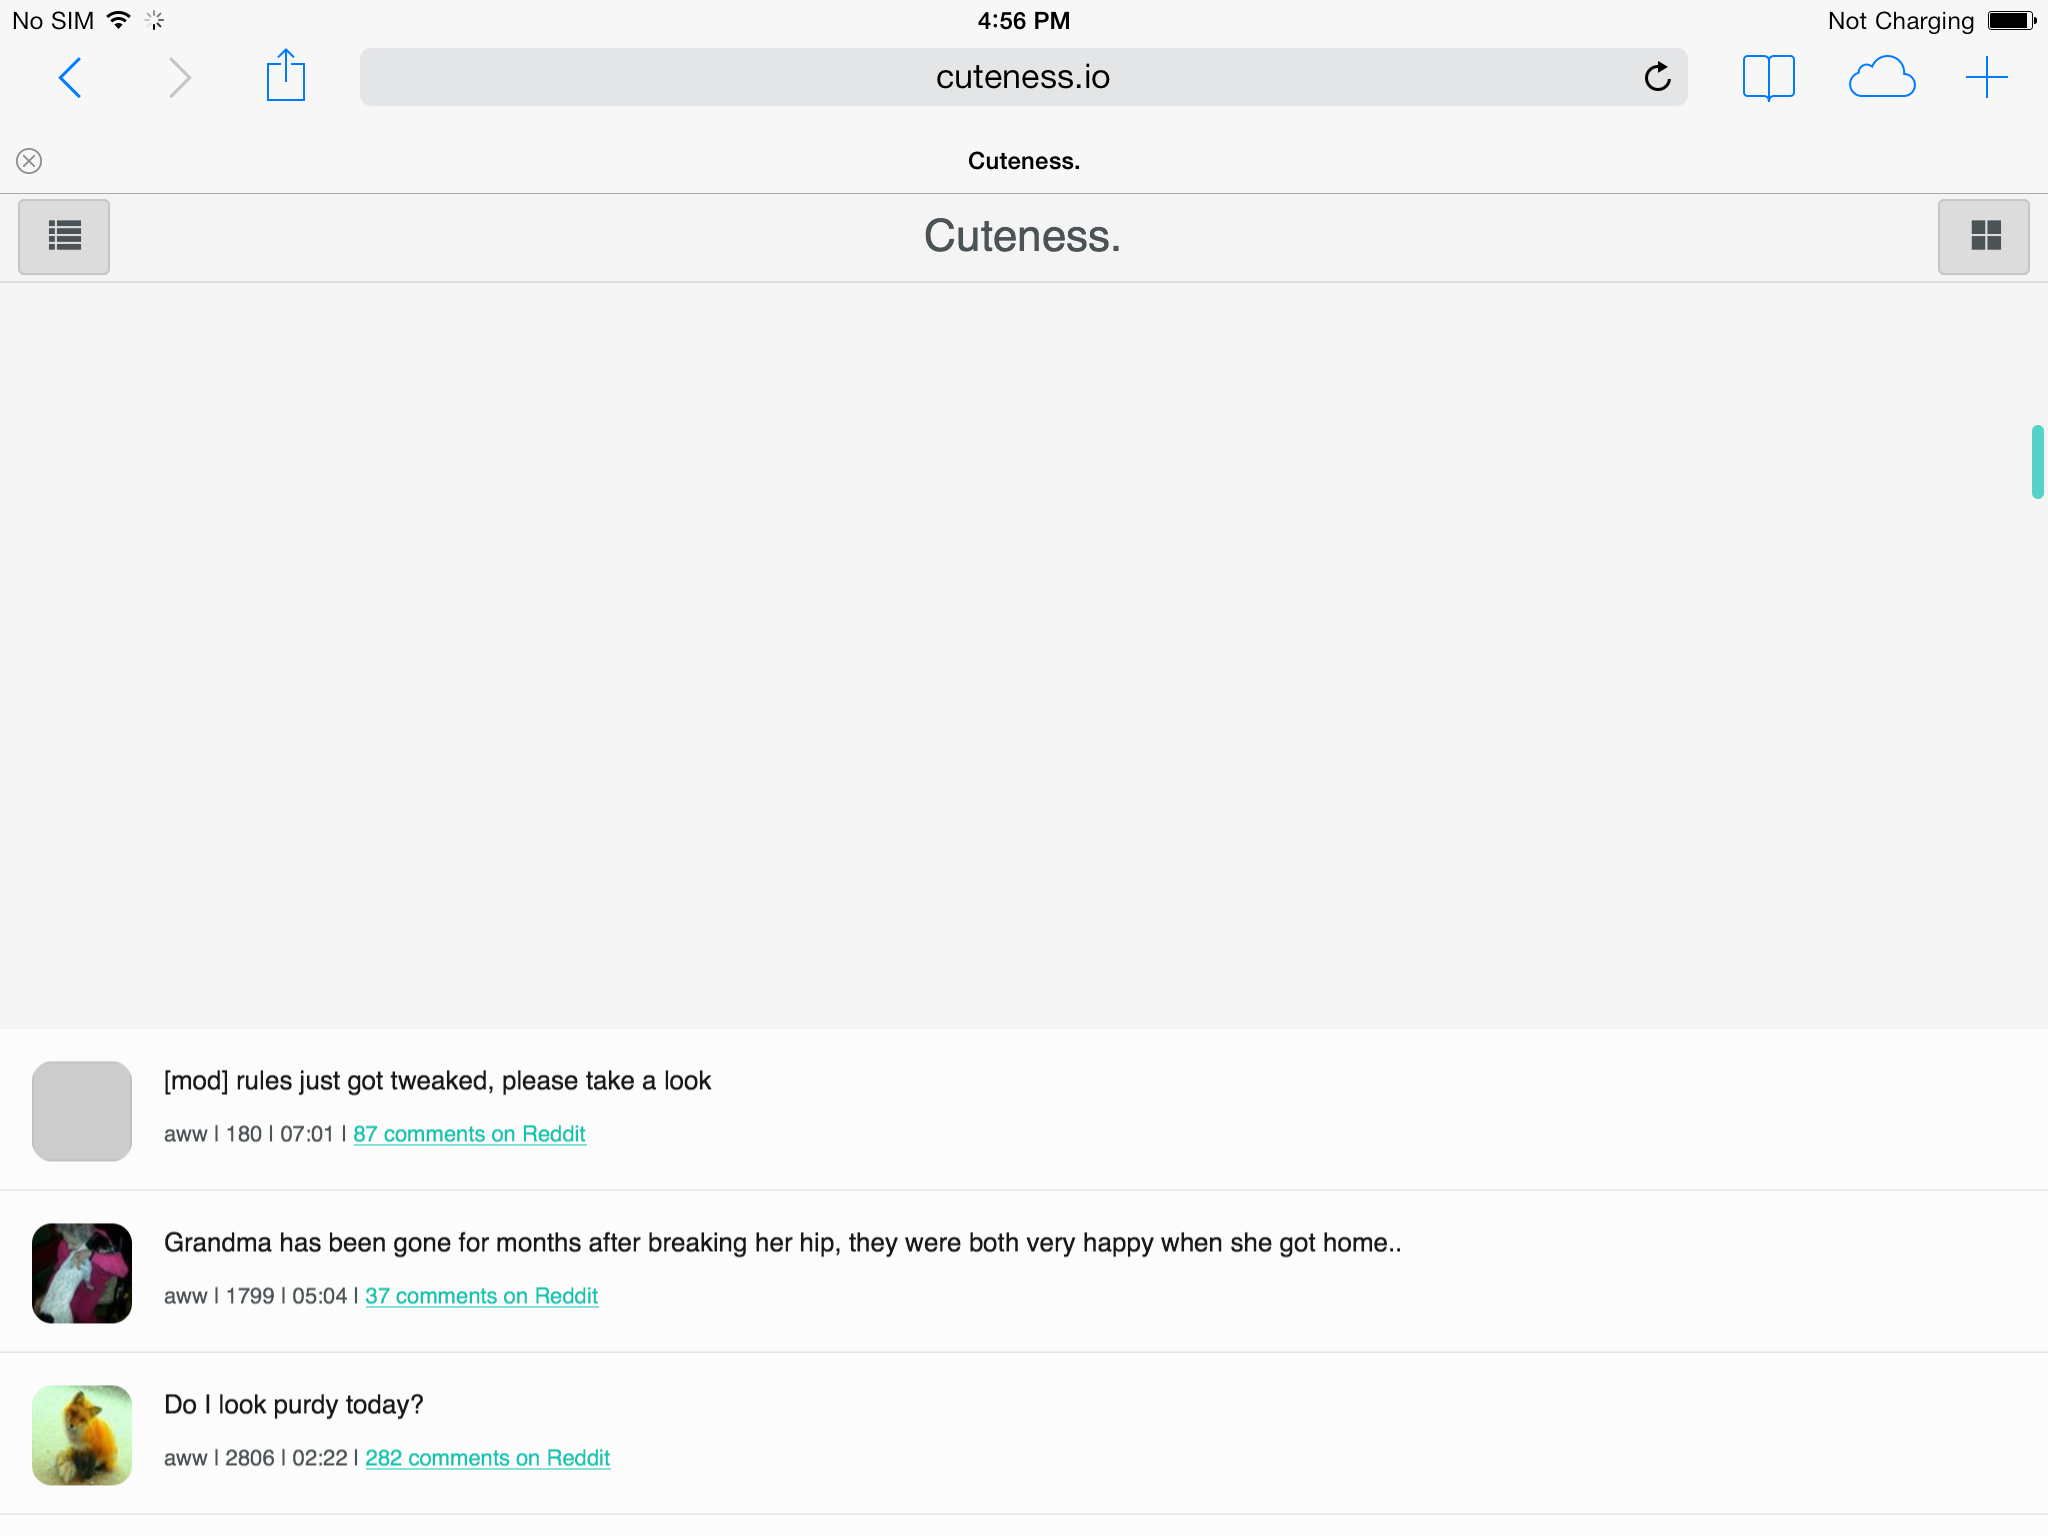Open the Grandma post thumbnail
The width and height of the screenshot is (2048, 1536).
[82, 1273]
